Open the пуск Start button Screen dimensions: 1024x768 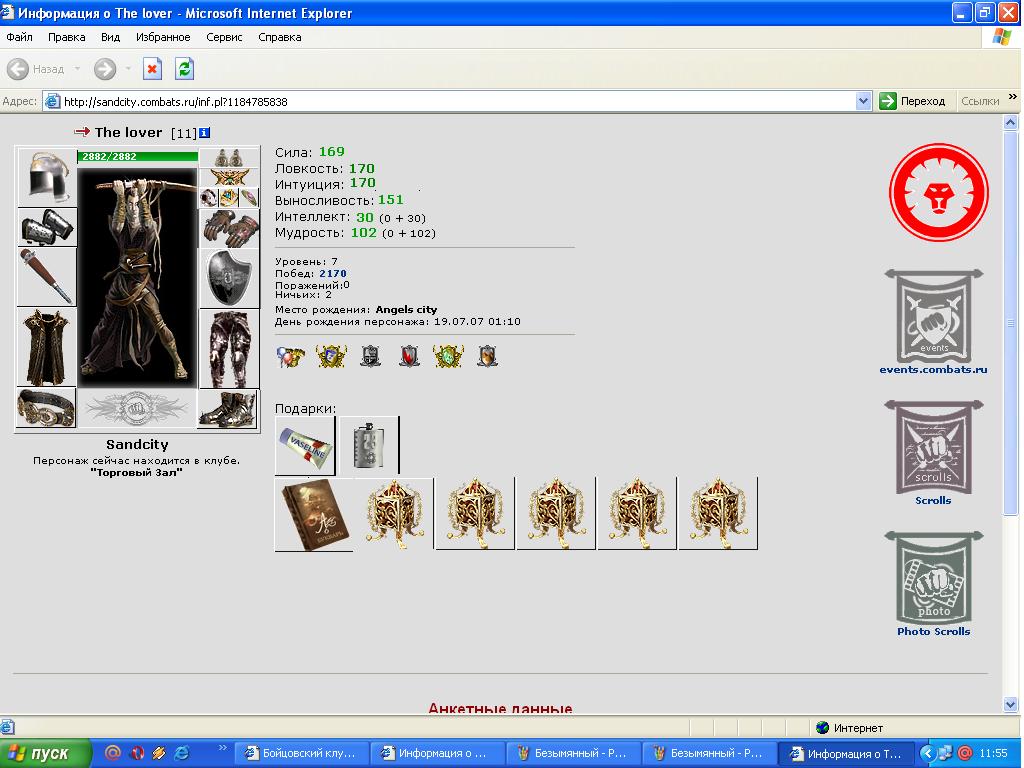45,753
